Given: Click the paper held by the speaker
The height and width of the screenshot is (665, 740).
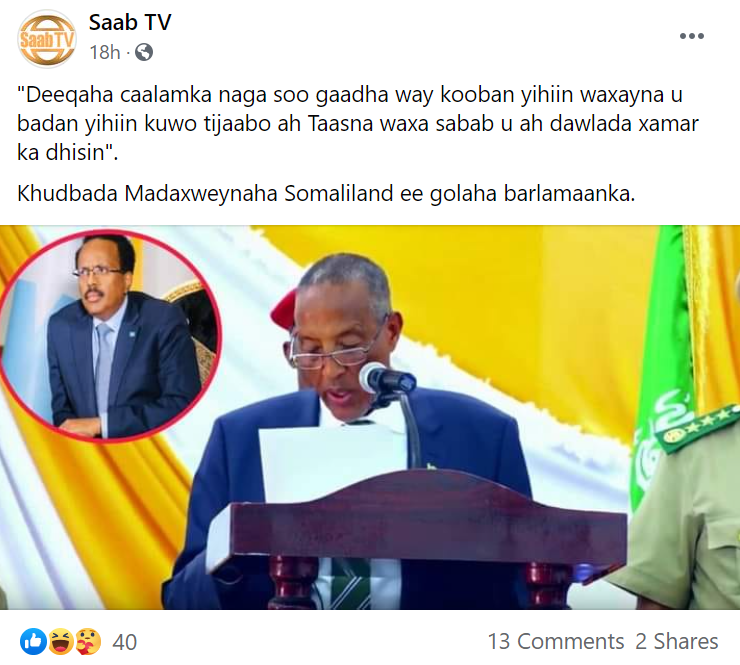Looking at the screenshot, I should tap(332, 463).
